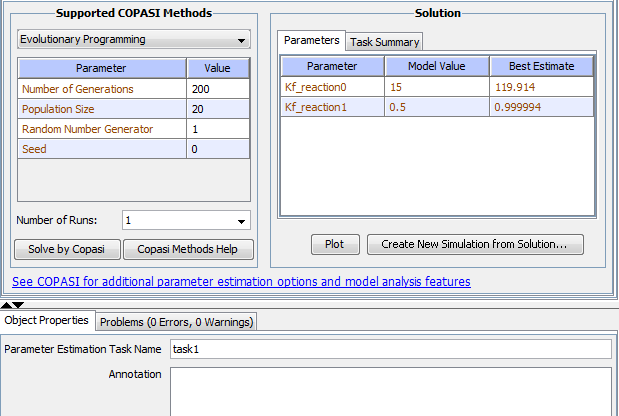The image size is (619, 416).
Task: Open the Evolutionary Programming method dropdown
Action: (134, 39)
